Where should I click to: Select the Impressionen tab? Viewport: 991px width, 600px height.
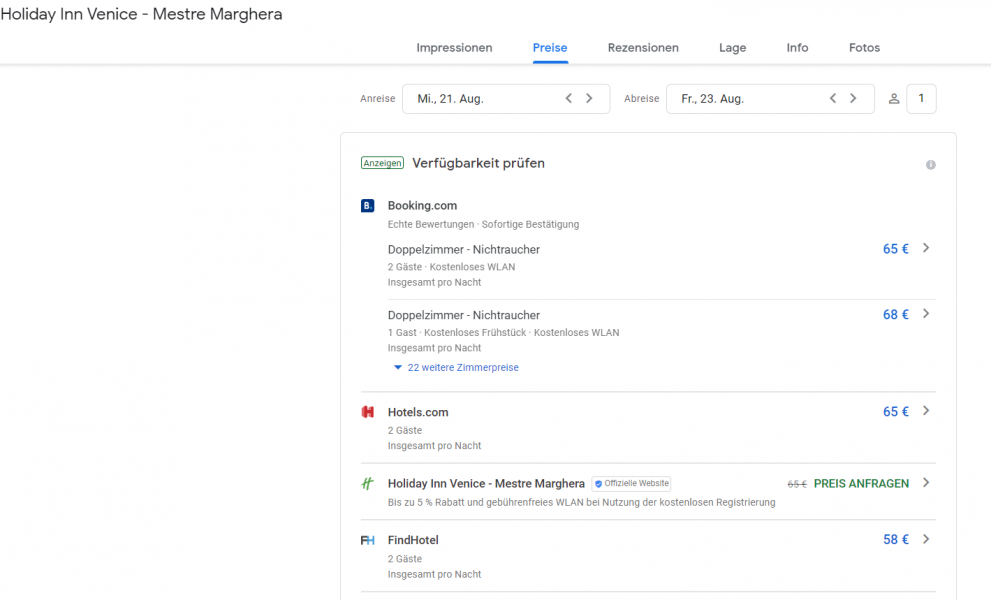point(454,48)
